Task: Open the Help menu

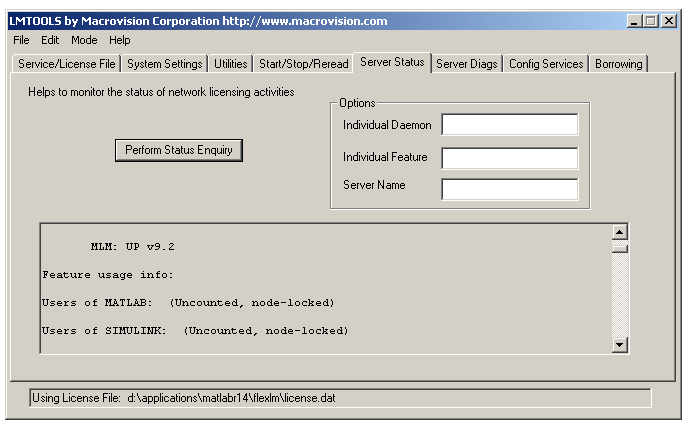Action: [x=119, y=40]
